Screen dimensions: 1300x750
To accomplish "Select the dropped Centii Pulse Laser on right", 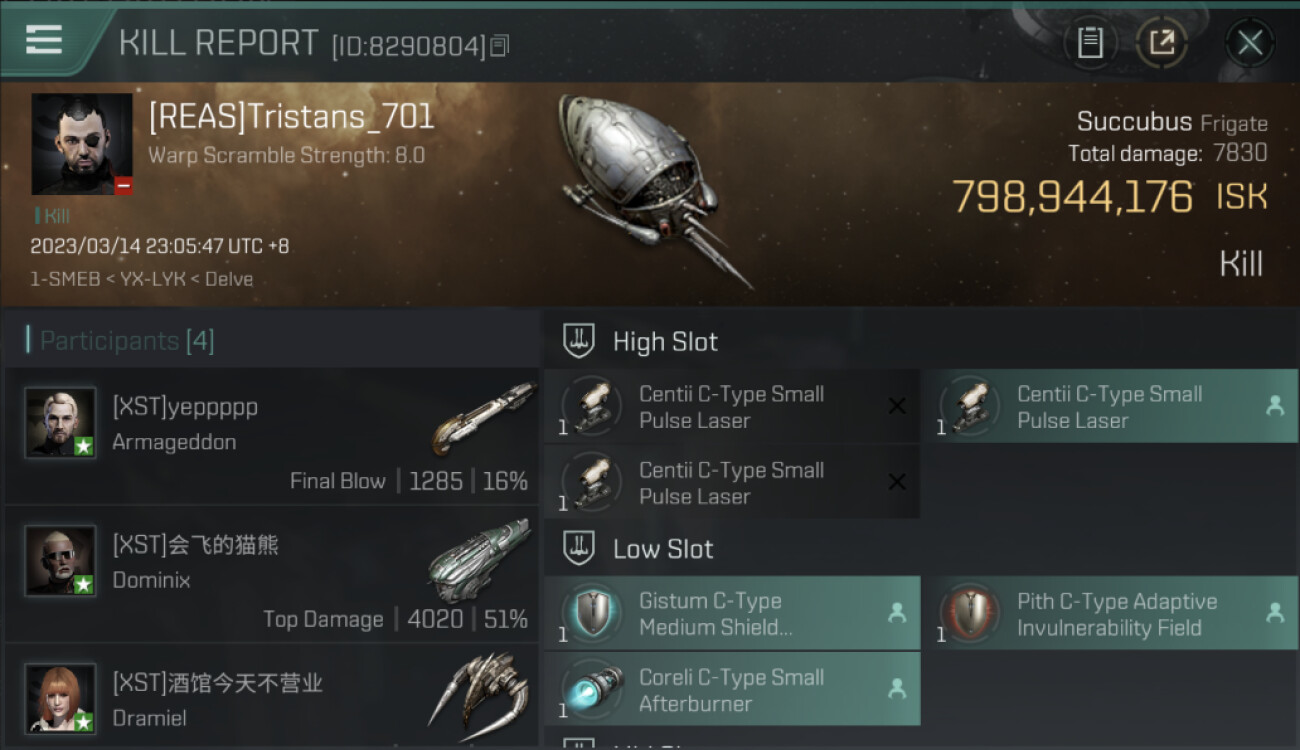I will click(1110, 406).
